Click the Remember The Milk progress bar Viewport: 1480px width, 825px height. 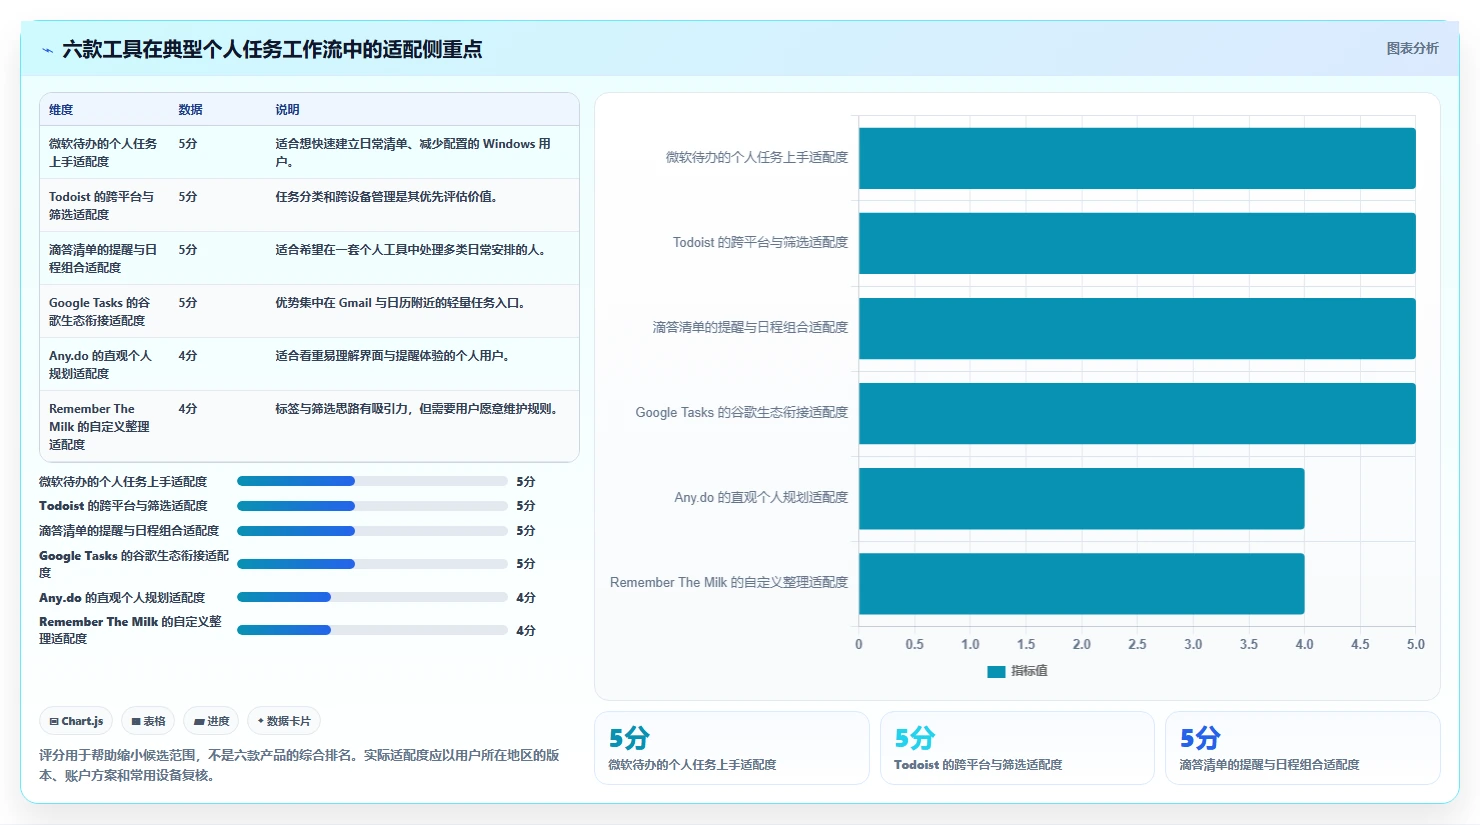[x=372, y=630]
